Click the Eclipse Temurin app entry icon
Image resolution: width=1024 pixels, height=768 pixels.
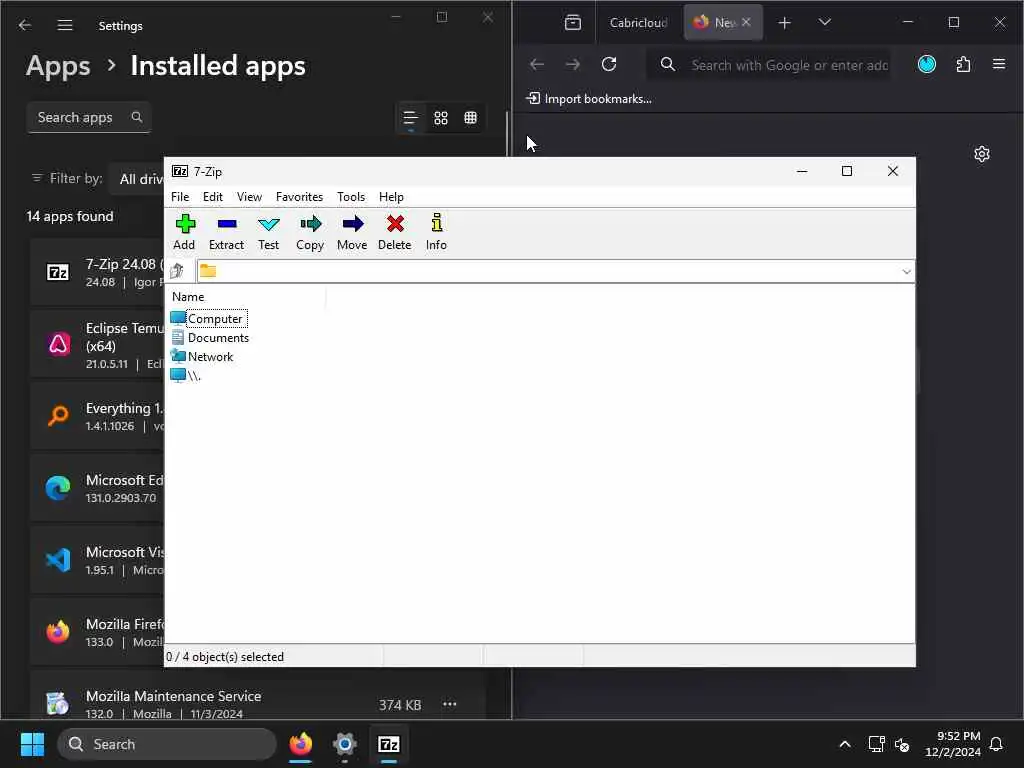(58, 344)
